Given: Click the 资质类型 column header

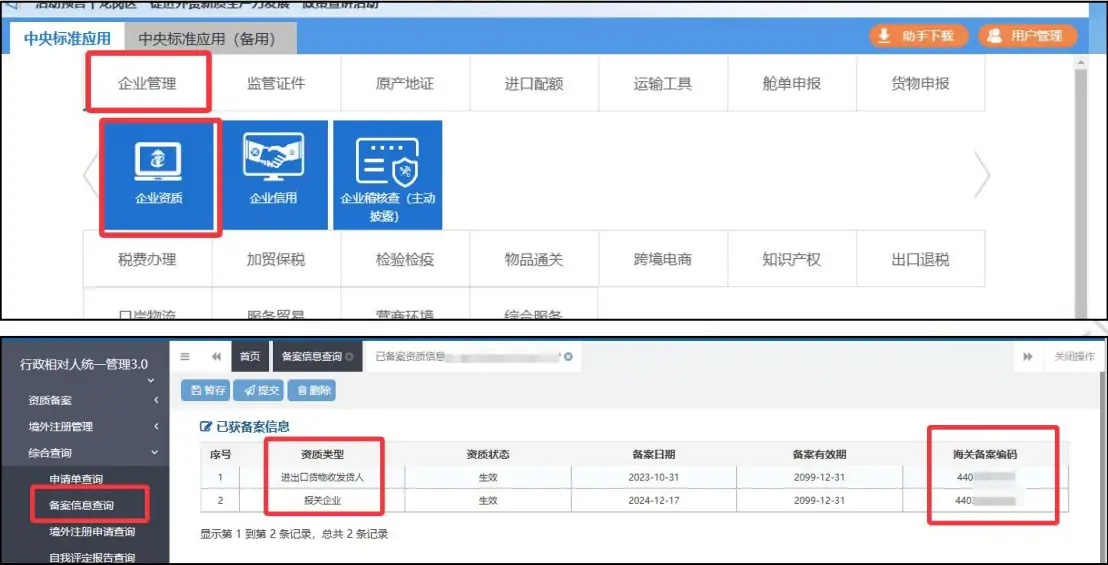Looking at the screenshot, I should 322,454.
